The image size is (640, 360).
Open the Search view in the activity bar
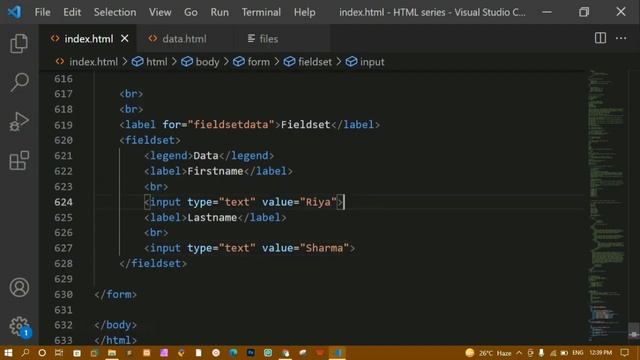[19, 82]
